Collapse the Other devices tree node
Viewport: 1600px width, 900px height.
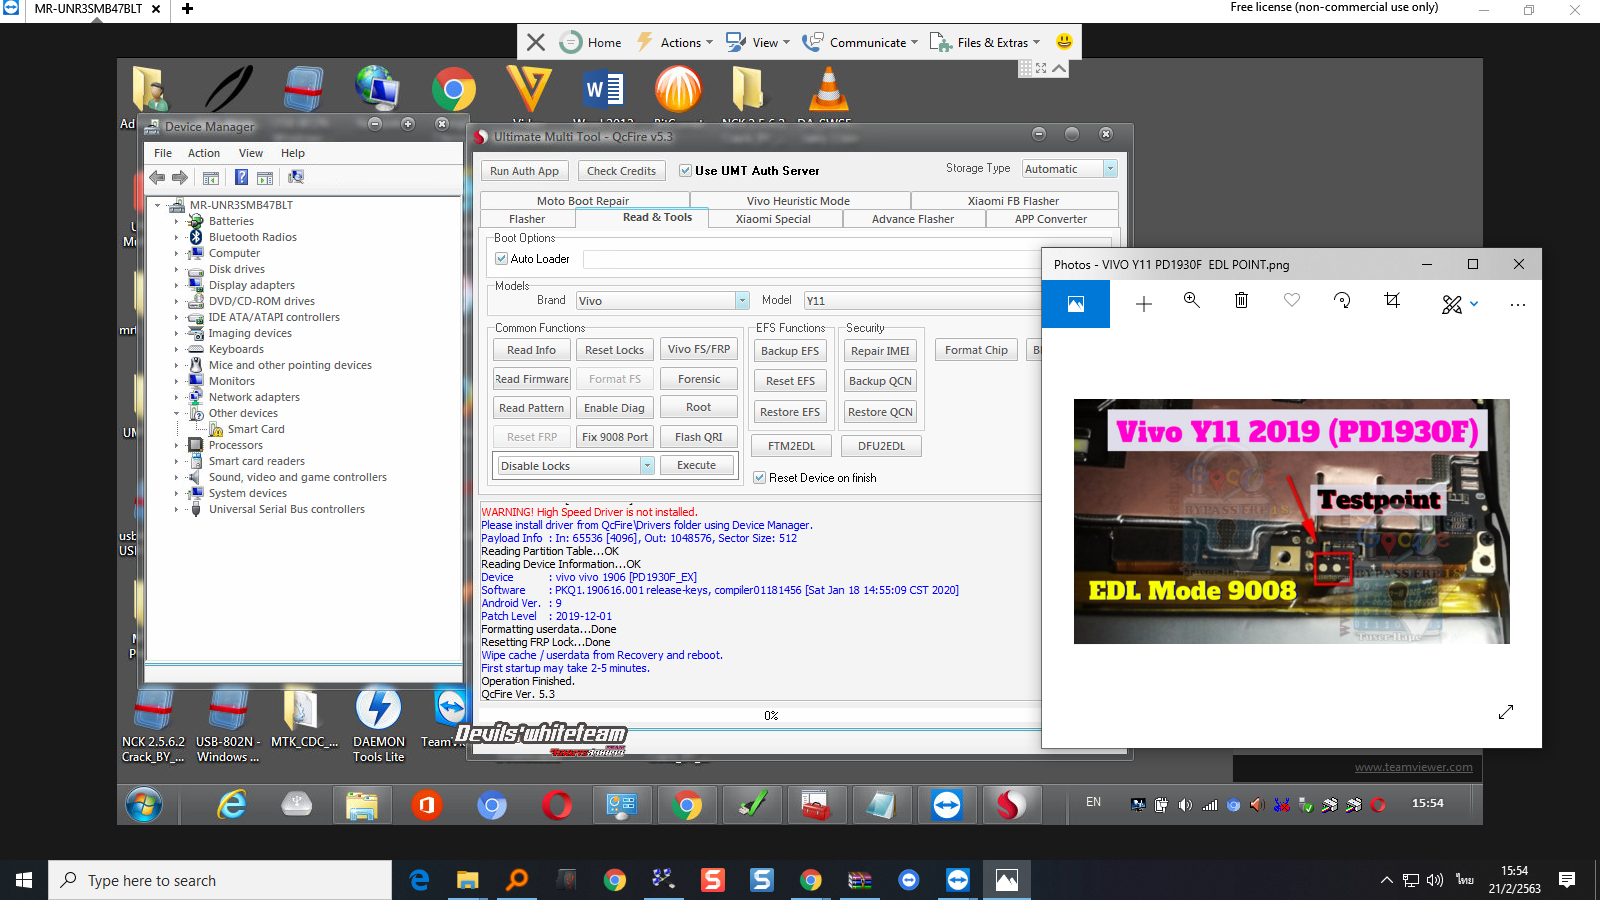(176, 413)
